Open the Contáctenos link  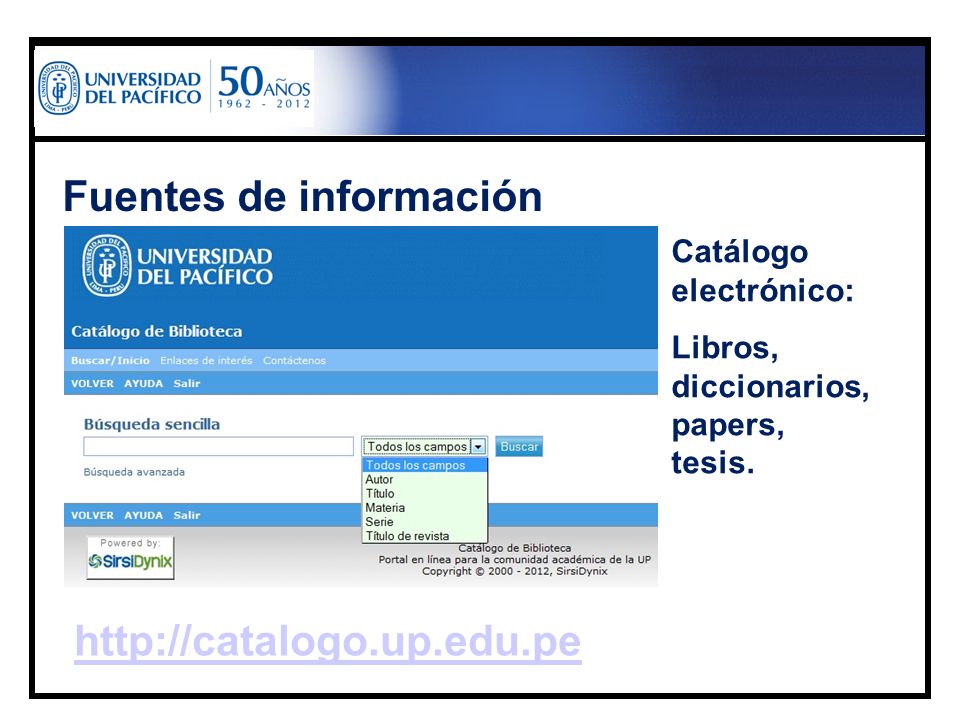pyautogui.click(x=294, y=361)
